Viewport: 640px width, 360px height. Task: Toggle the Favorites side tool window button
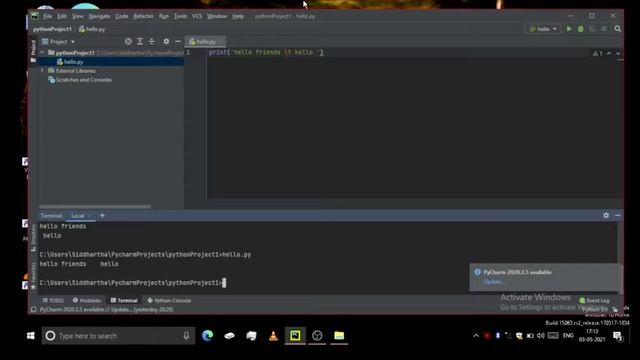point(33,275)
